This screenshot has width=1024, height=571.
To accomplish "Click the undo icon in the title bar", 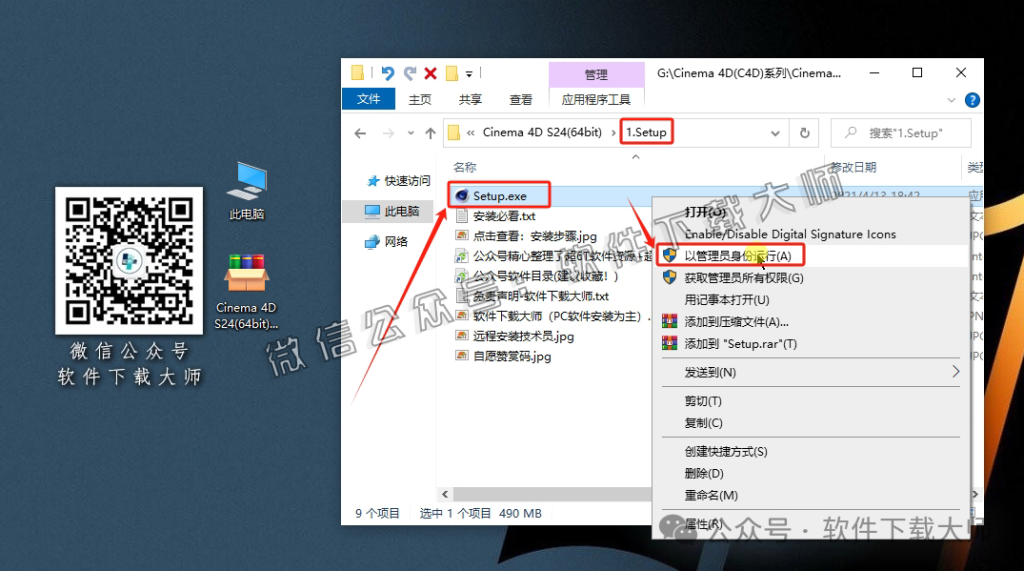I will [x=387, y=73].
